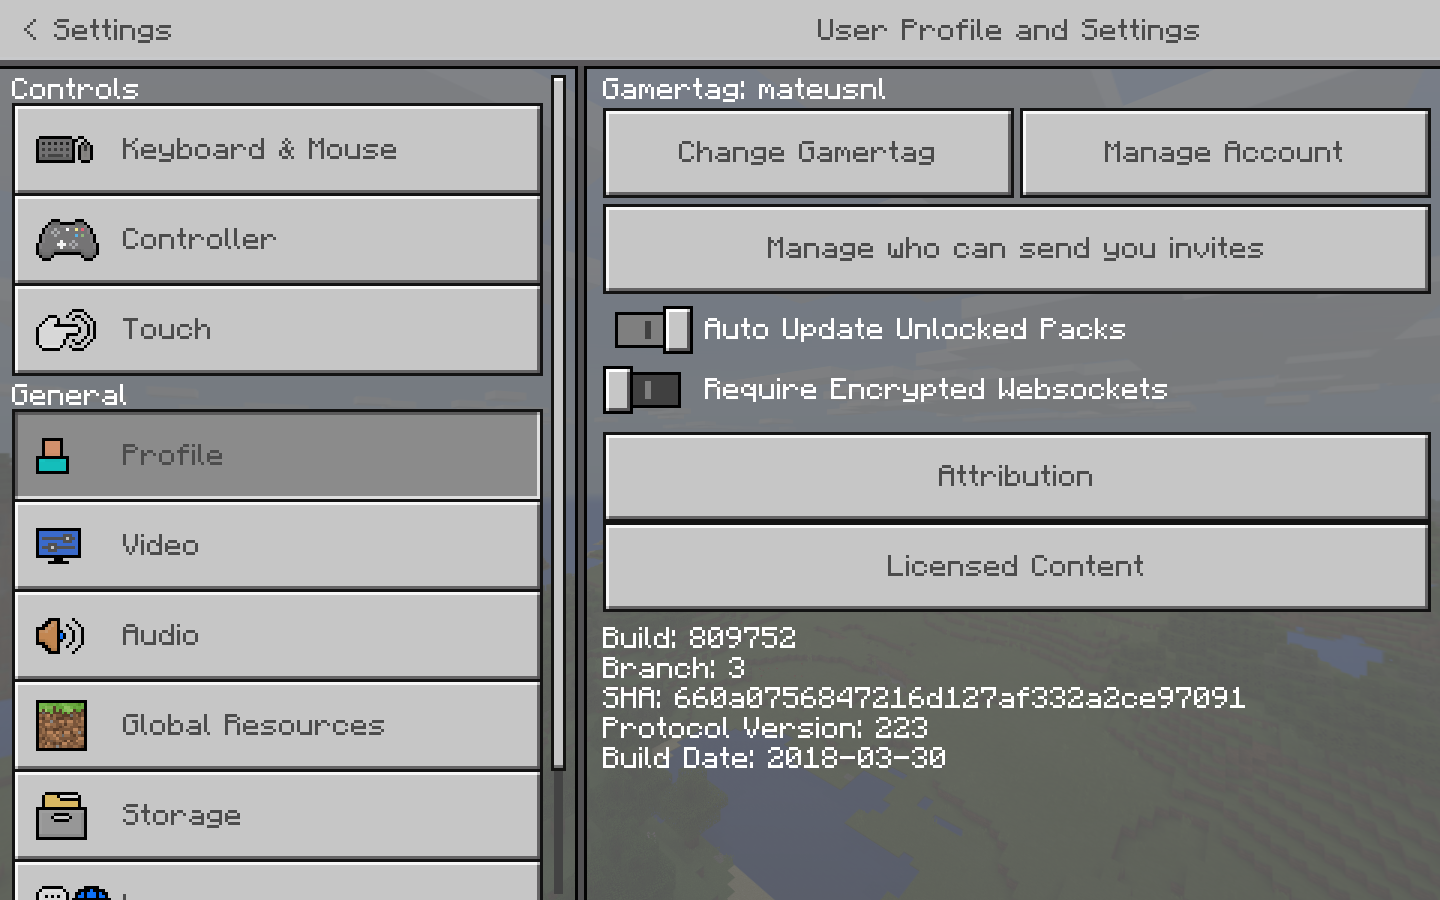Switch to Video settings tab
The width and height of the screenshot is (1440, 900).
tap(278, 546)
